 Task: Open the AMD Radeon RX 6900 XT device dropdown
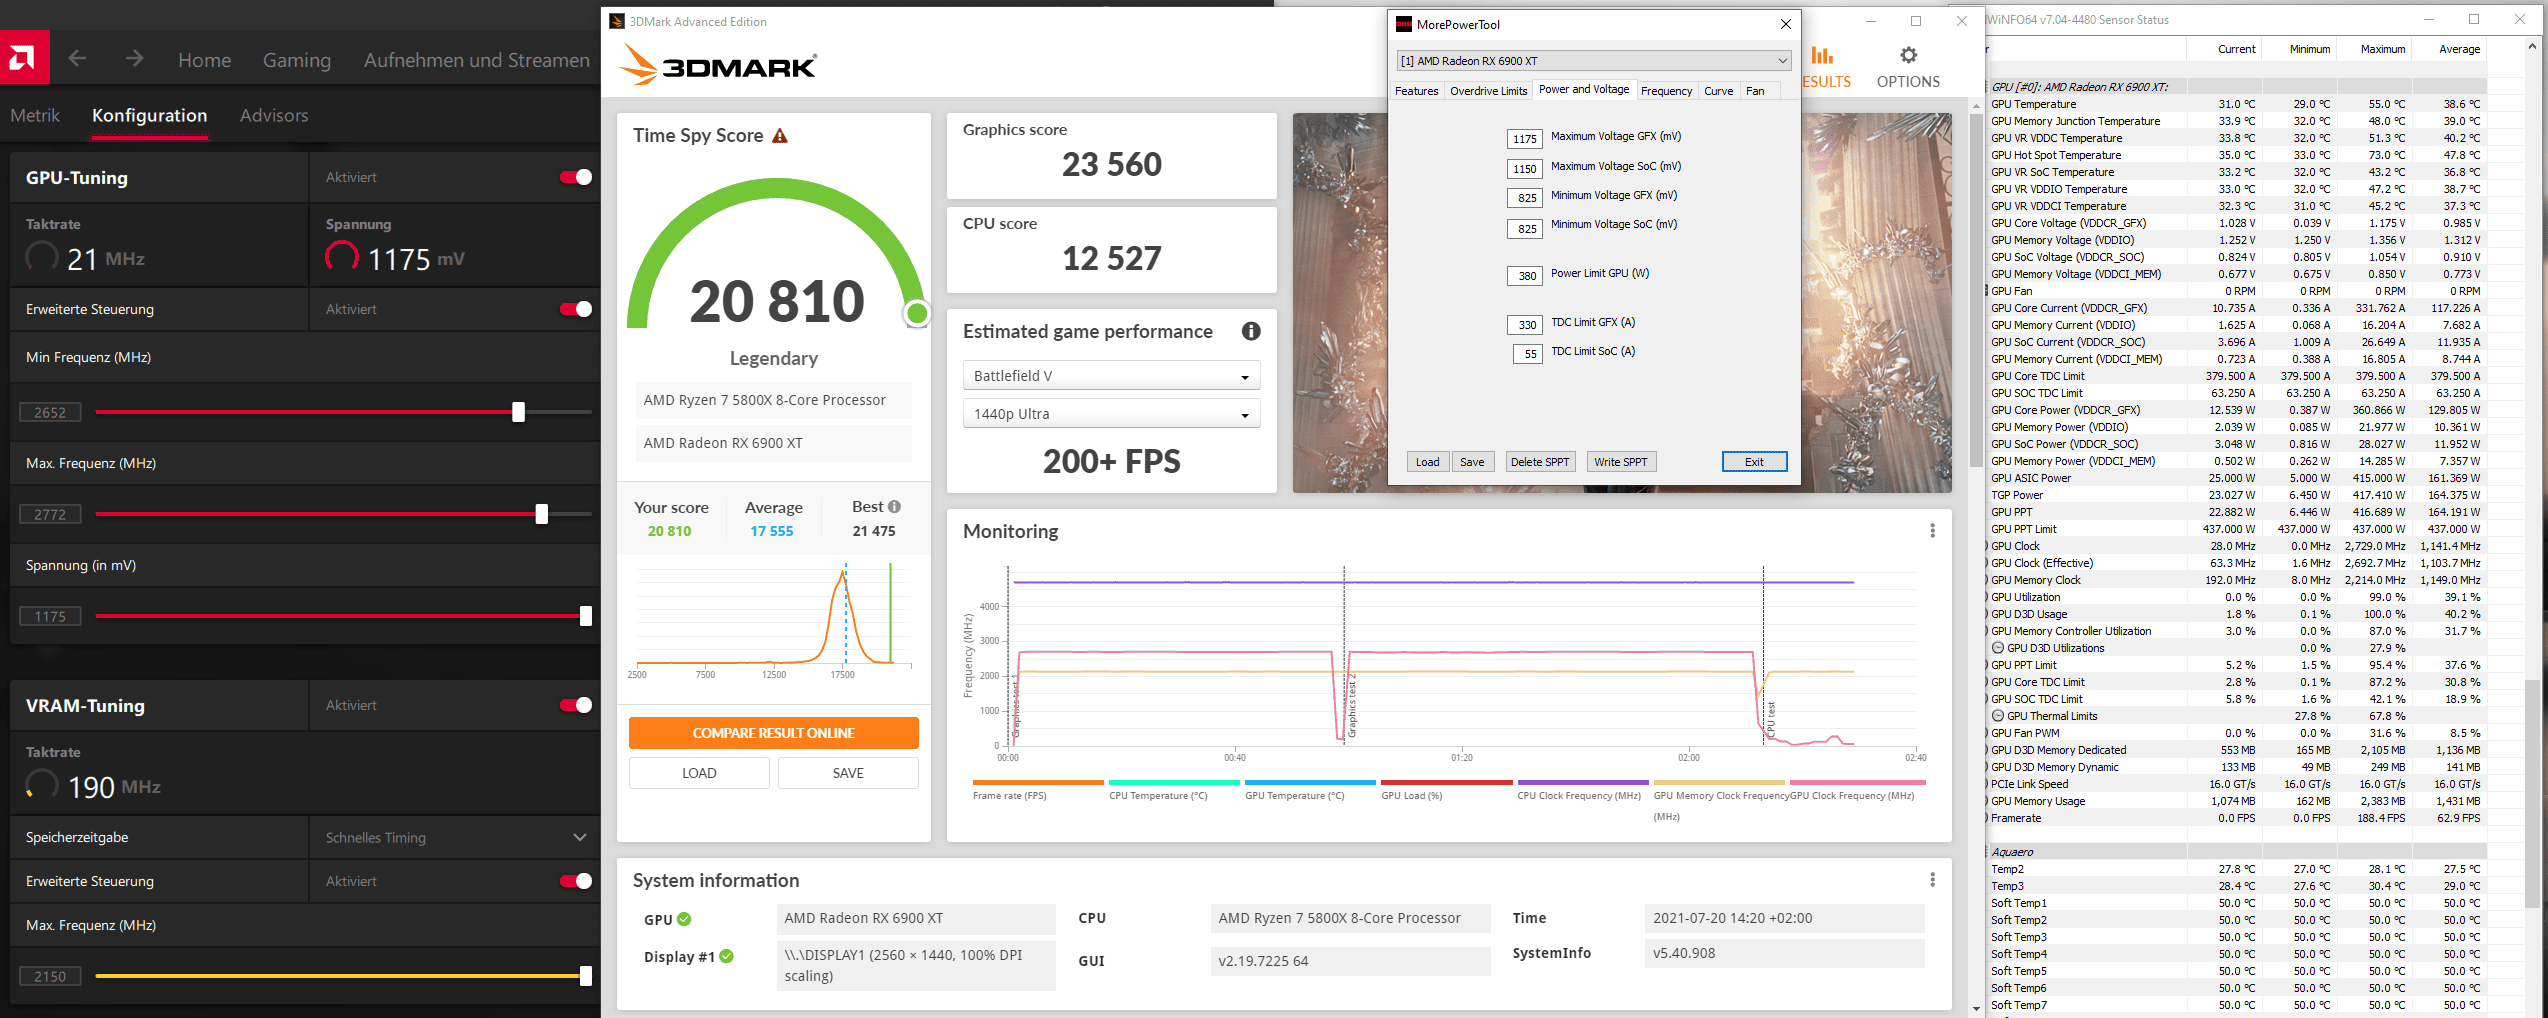click(x=1593, y=61)
